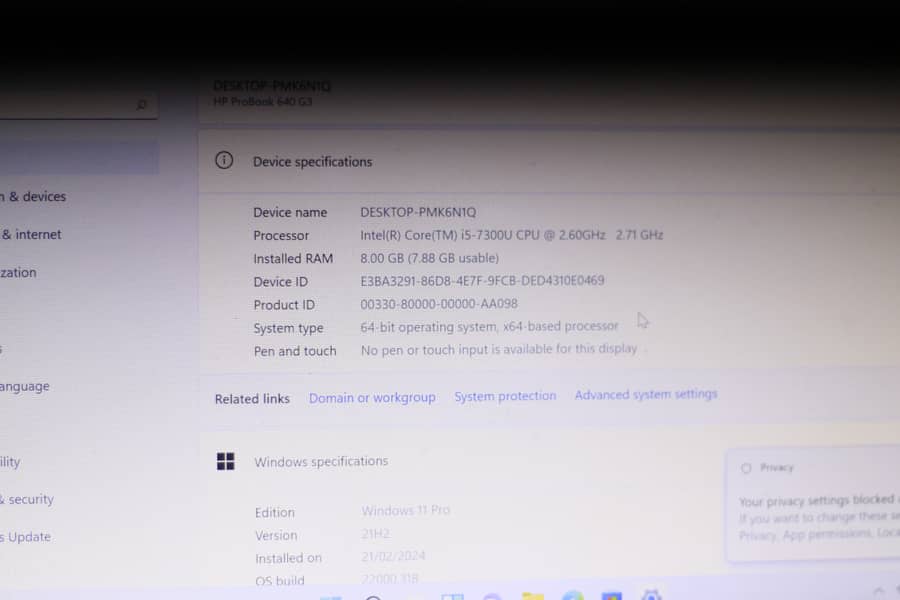Viewport: 900px width, 600px height.
Task: Open the Domain or workgroup link
Action: pos(372,398)
